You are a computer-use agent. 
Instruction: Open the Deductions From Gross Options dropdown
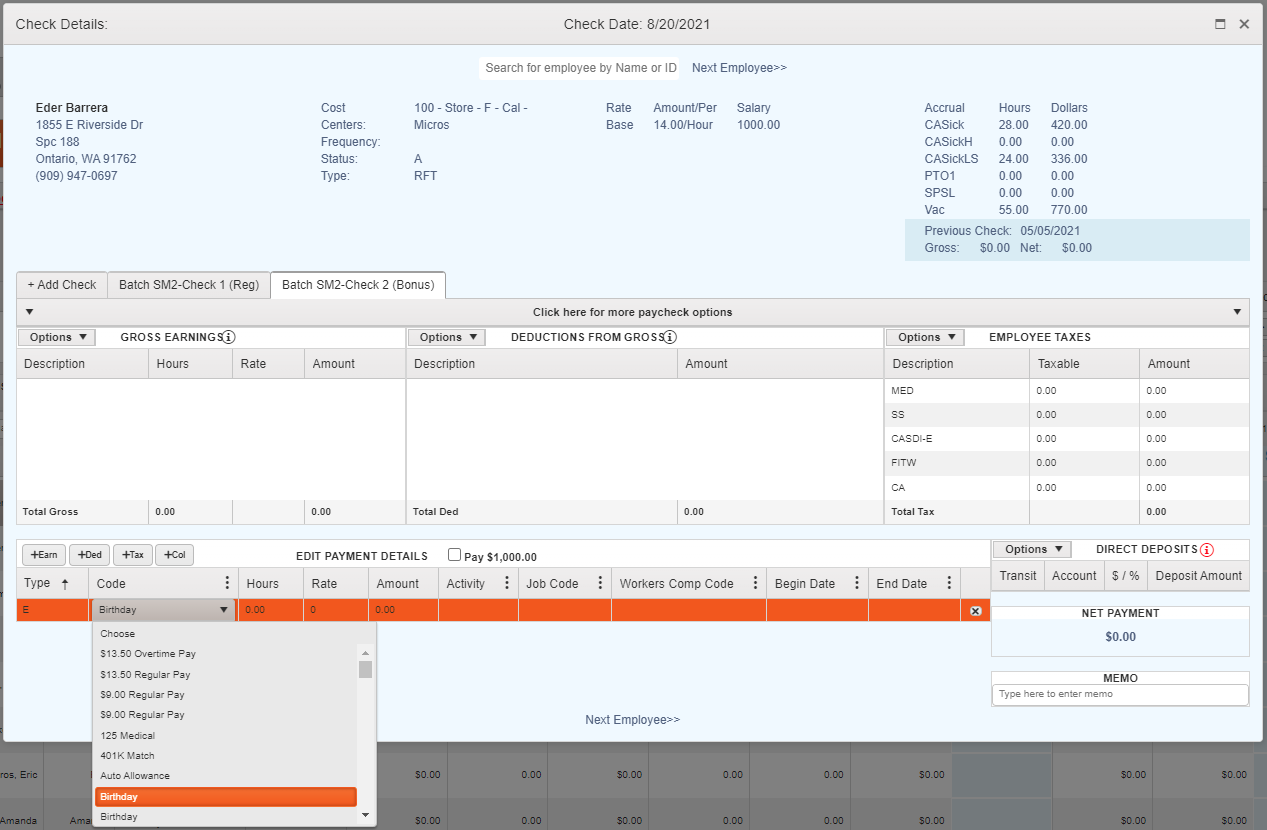(x=447, y=337)
